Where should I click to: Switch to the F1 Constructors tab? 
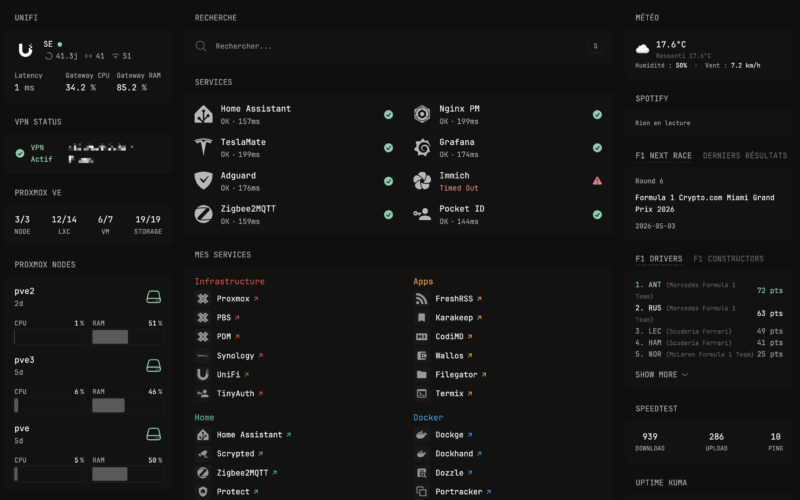[728, 259]
